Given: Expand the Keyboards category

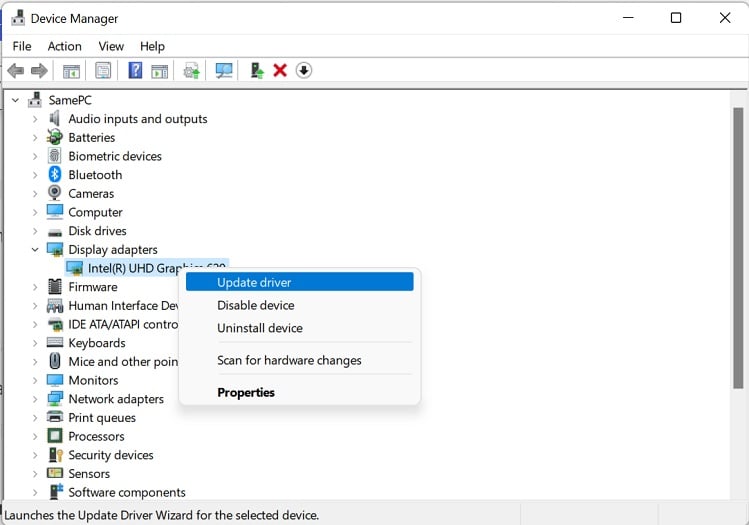Looking at the screenshot, I should click(x=35, y=343).
